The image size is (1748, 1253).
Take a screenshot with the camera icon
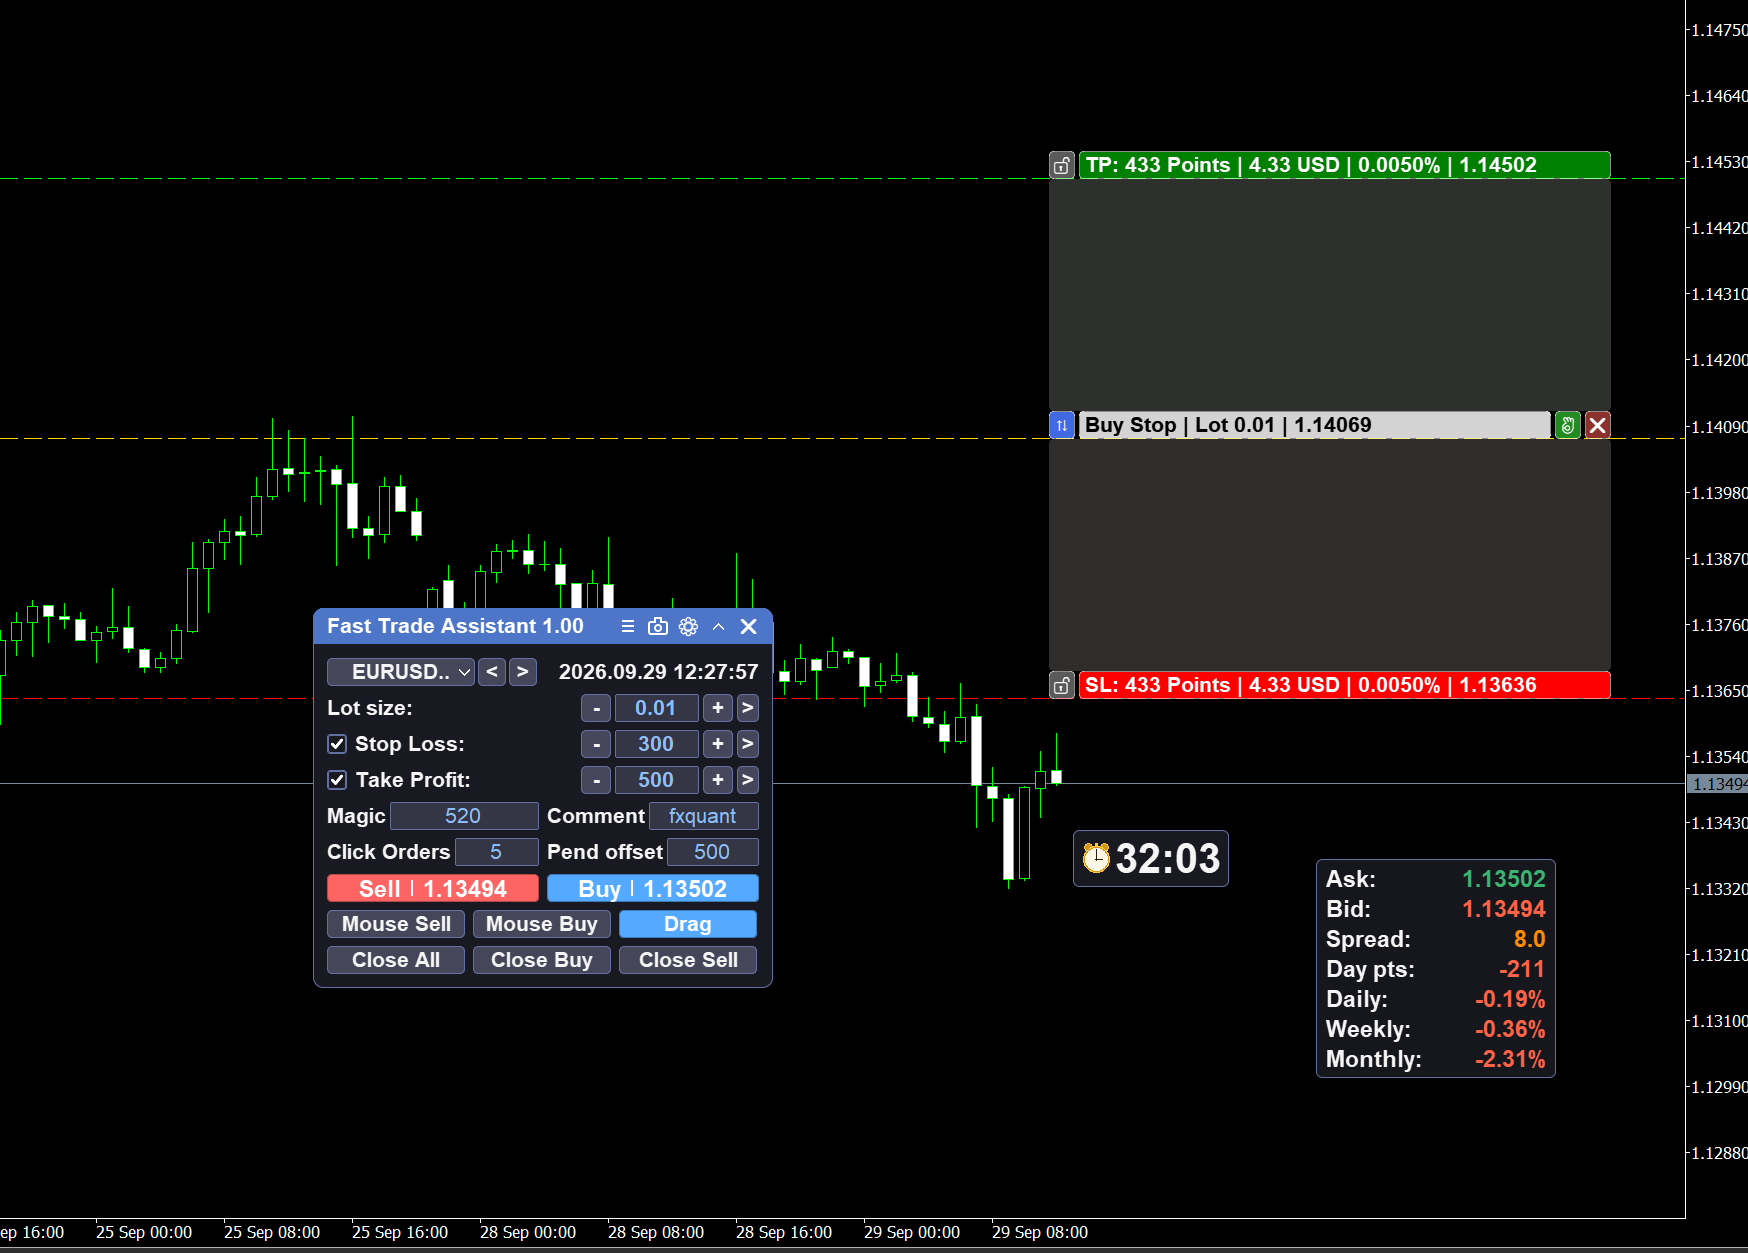coord(658,626)
